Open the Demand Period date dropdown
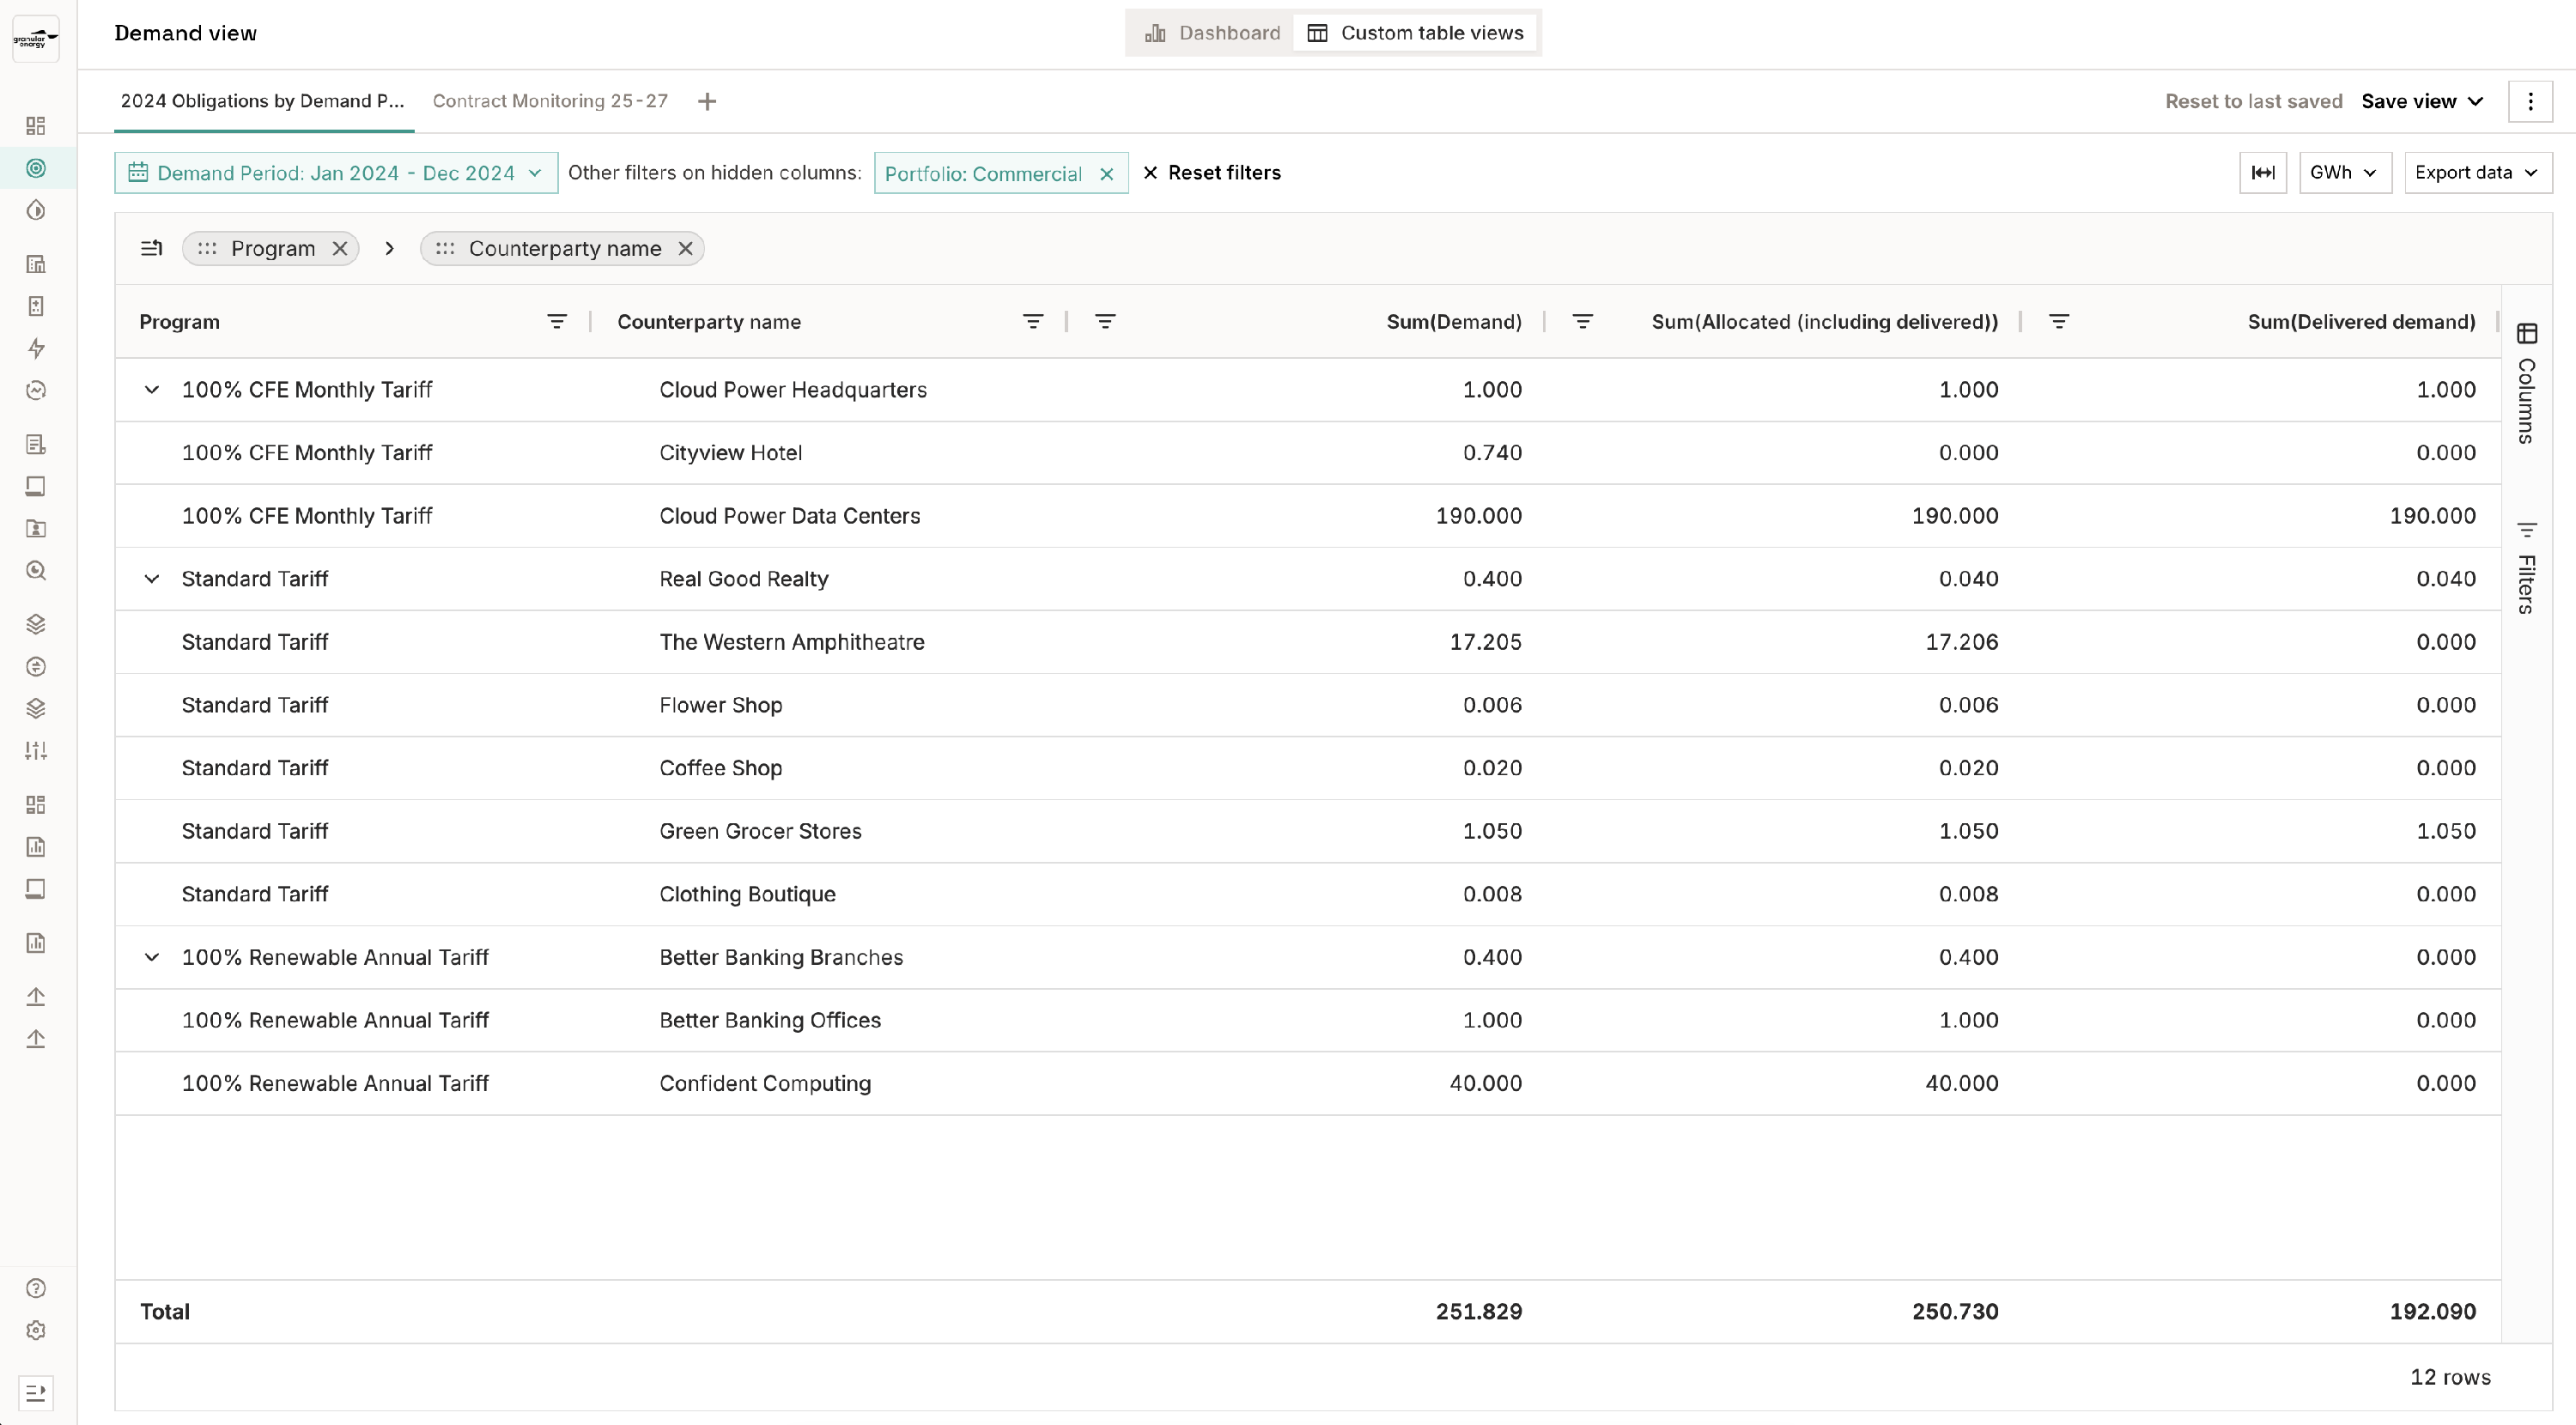This screenshot has height=1425, width=2576. [336, 173]
